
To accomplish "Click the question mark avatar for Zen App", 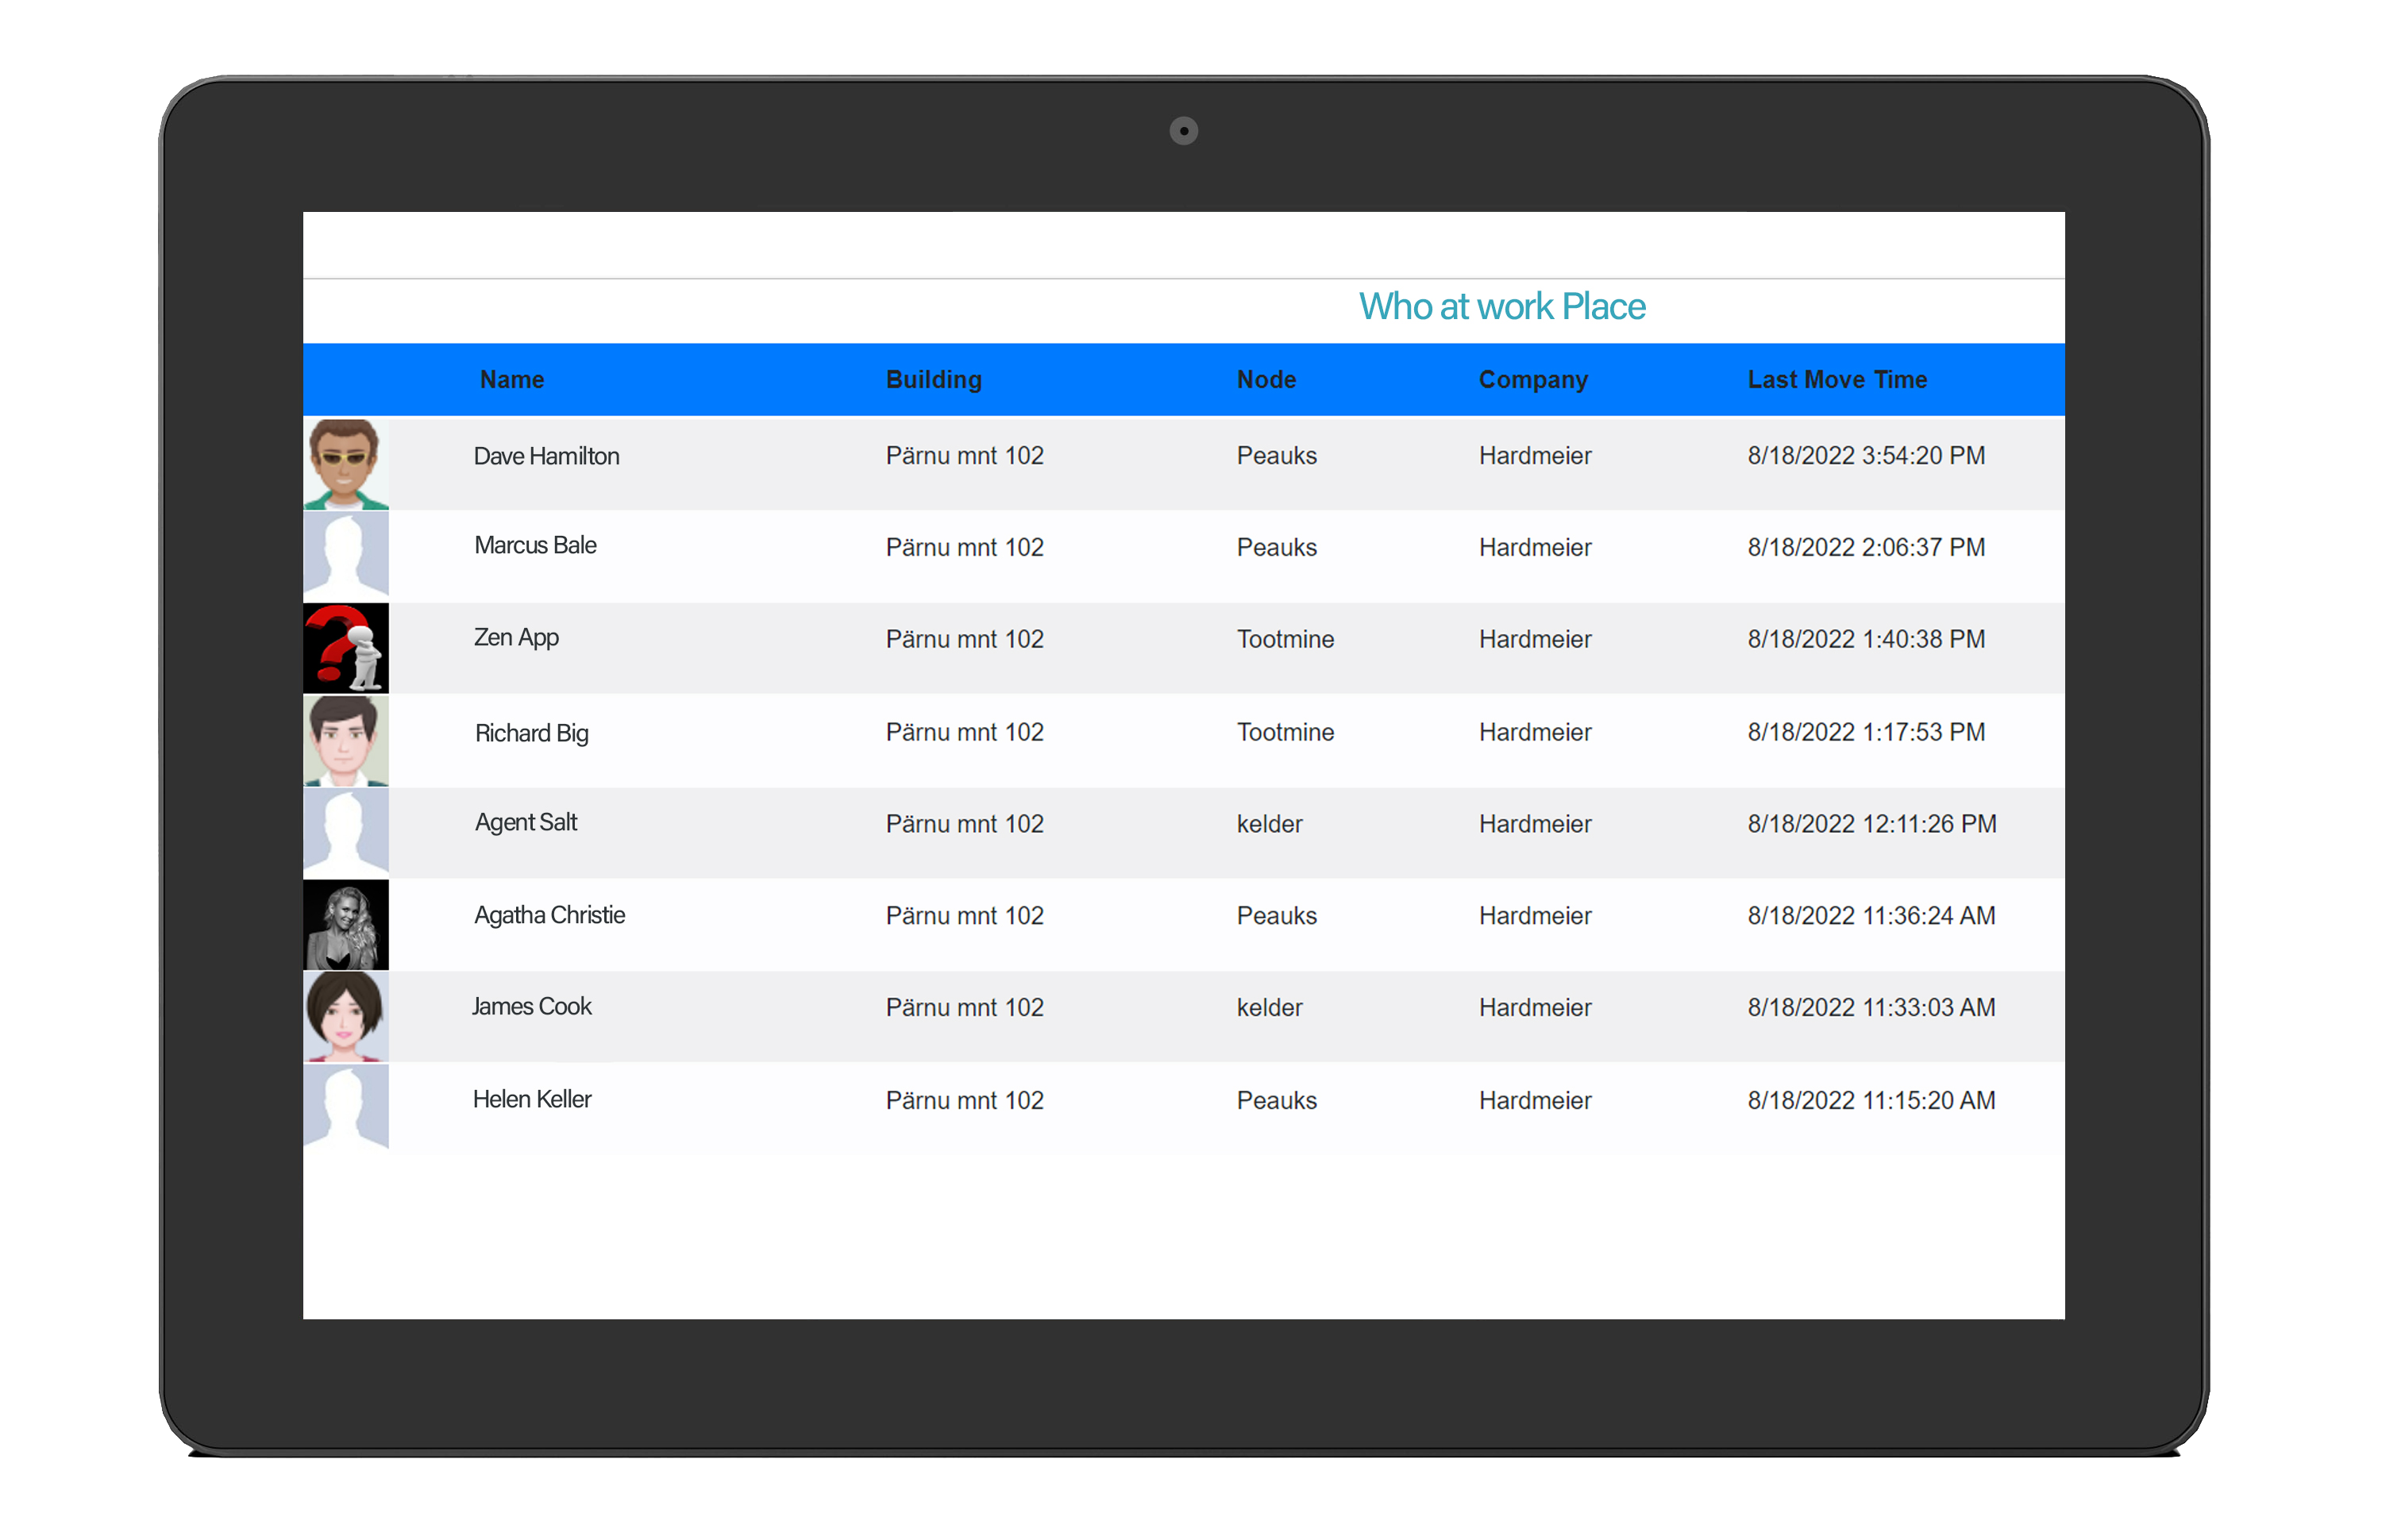I will (x=345, y=647).
